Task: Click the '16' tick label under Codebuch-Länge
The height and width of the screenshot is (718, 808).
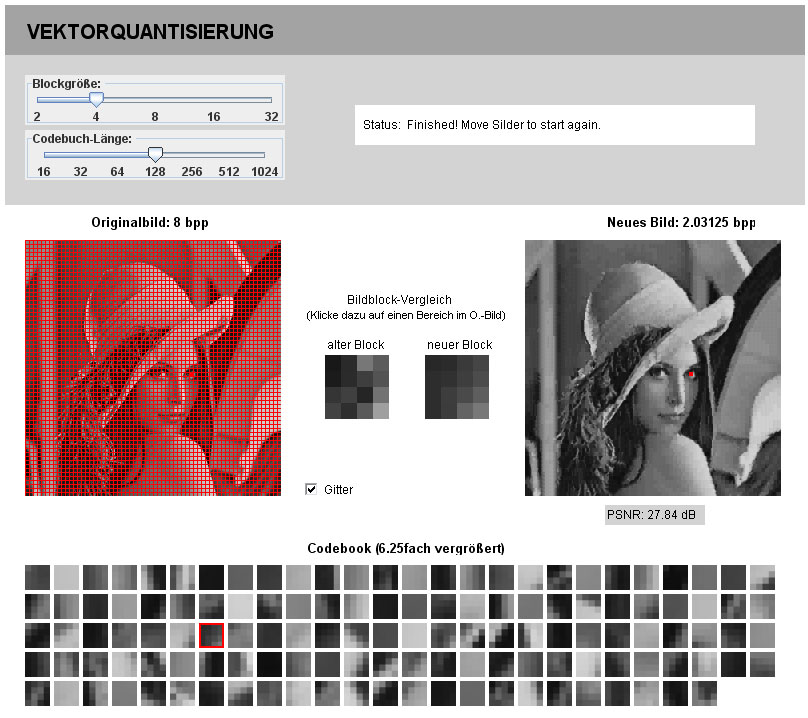Action: coord(44,172)
